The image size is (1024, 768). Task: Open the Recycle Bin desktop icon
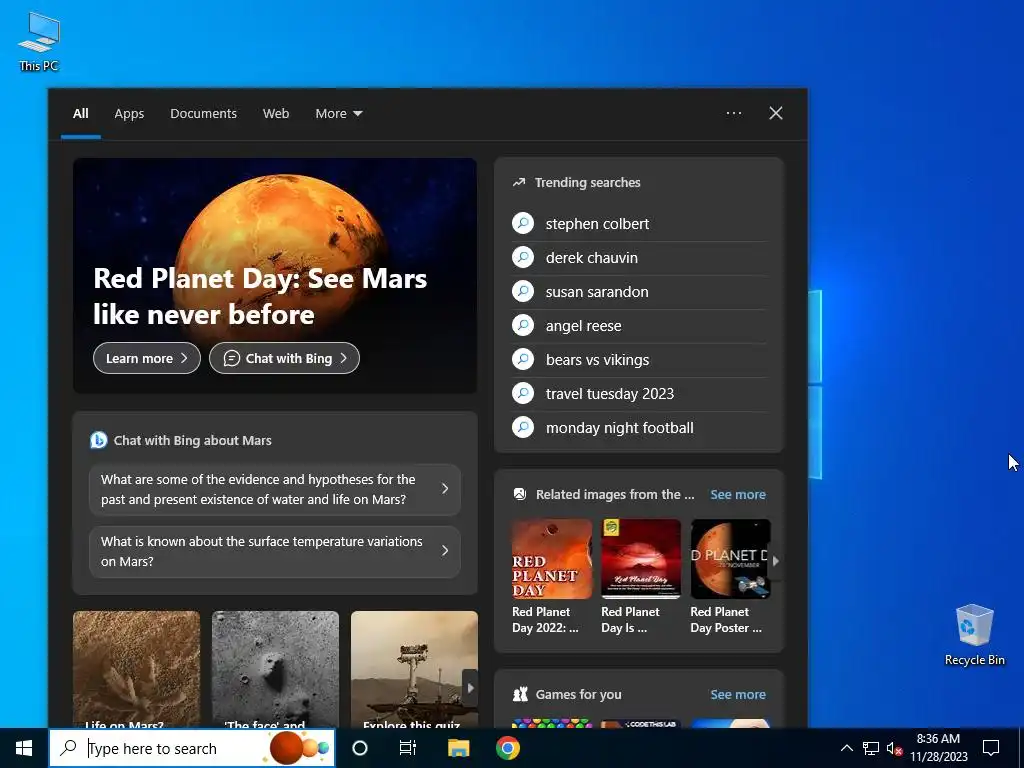coord(974,635)
